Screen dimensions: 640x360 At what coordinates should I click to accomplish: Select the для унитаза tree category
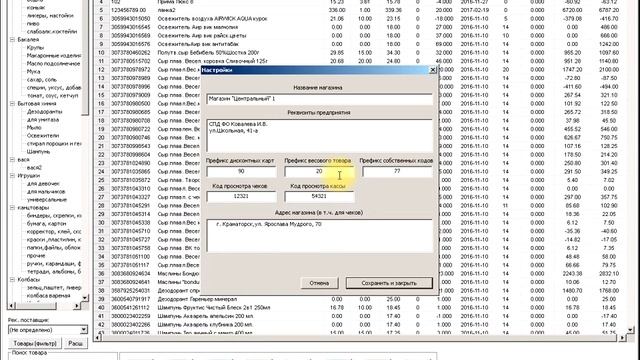(43, 120)
